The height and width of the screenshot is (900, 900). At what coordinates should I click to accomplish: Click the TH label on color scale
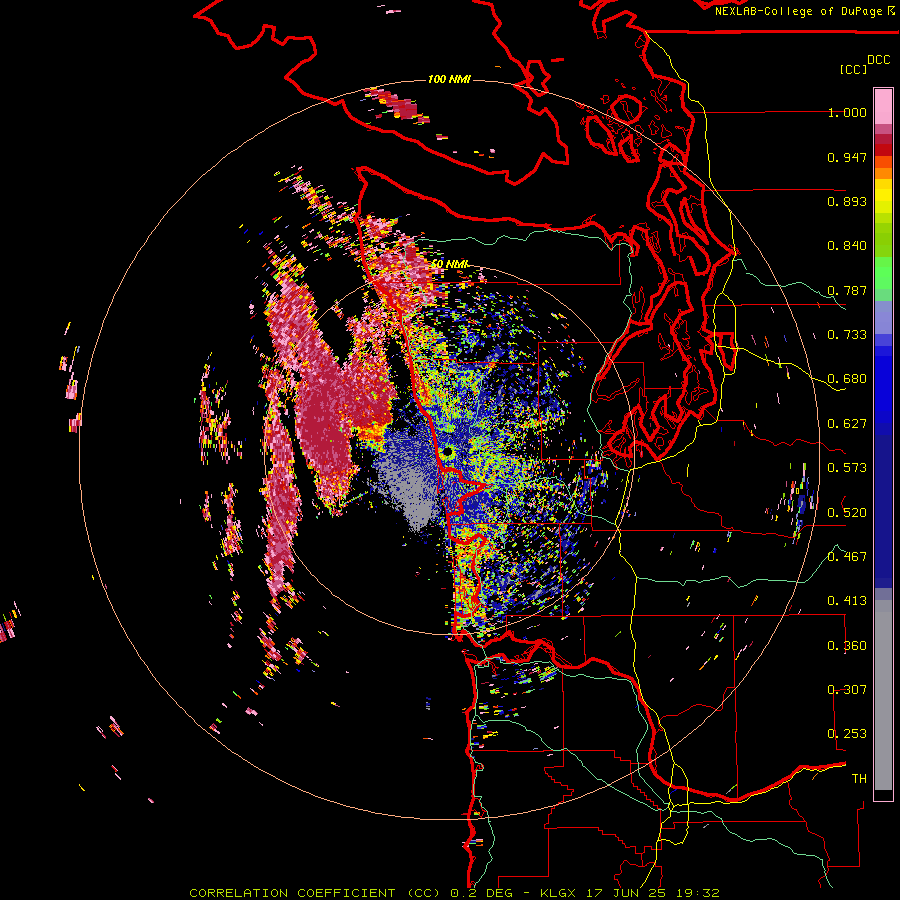pyautogui.click(x=859, y=778)
